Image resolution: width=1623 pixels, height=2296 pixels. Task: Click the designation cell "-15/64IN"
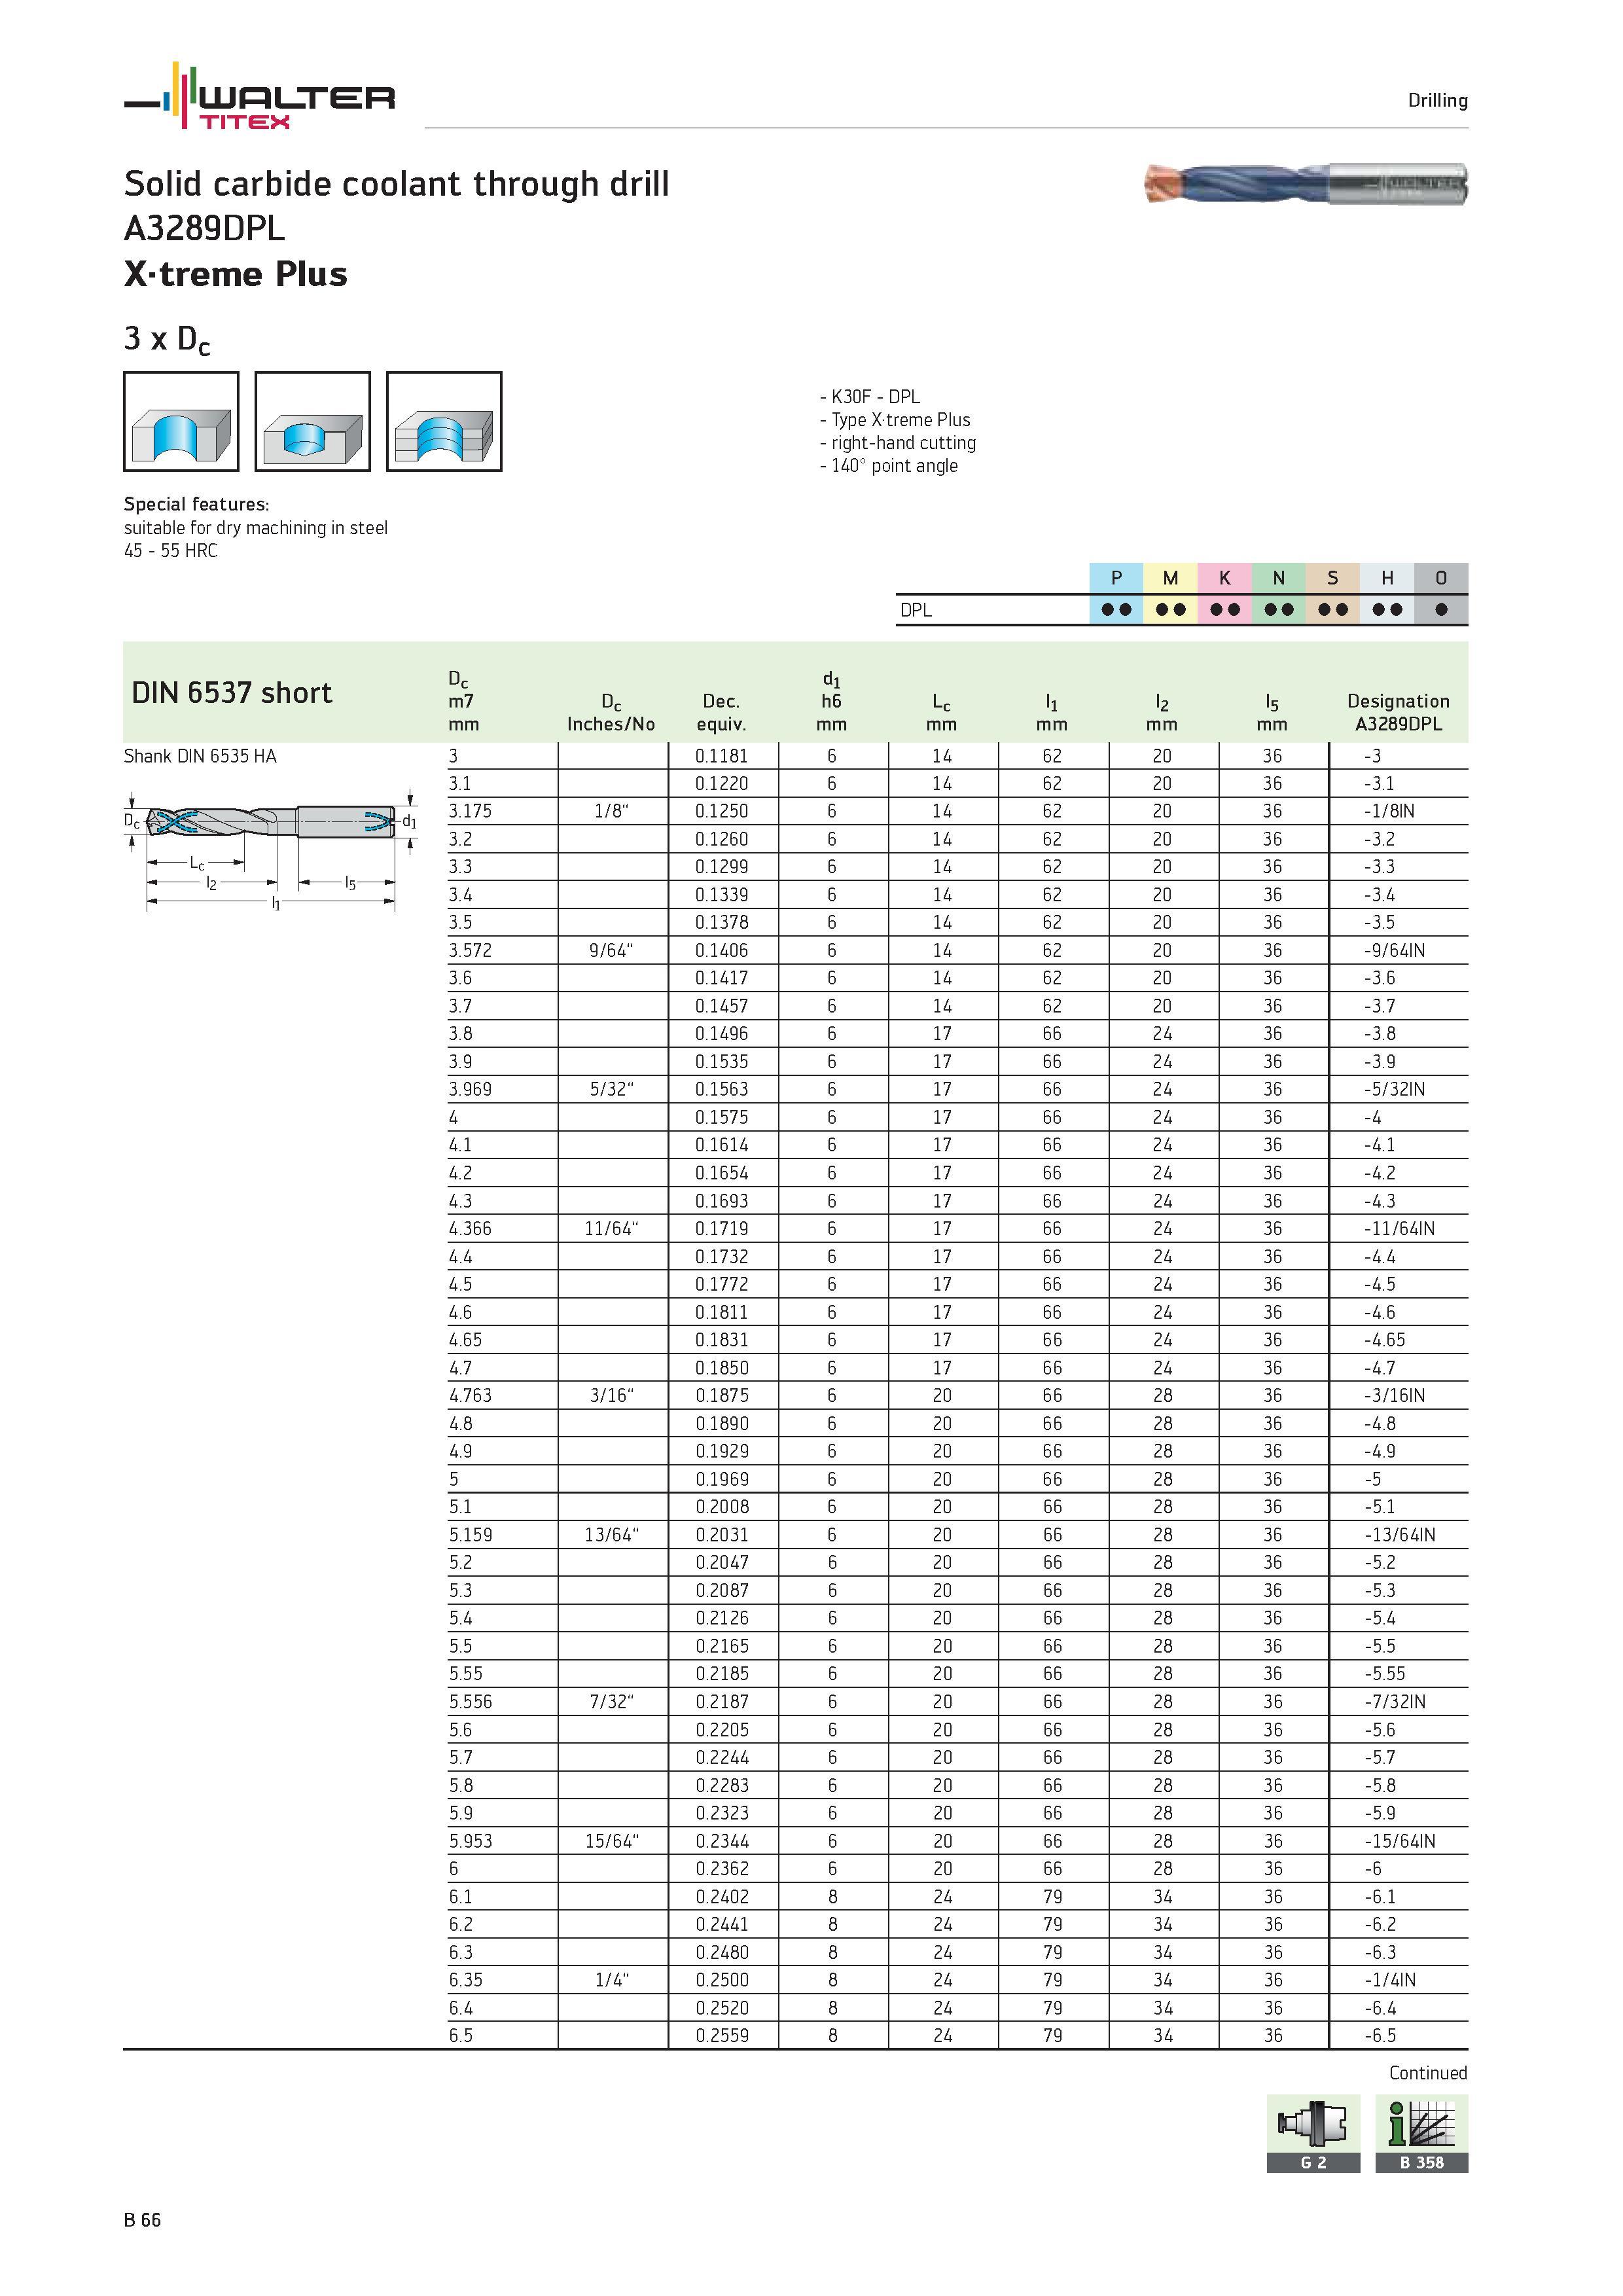[1399, 1841]
